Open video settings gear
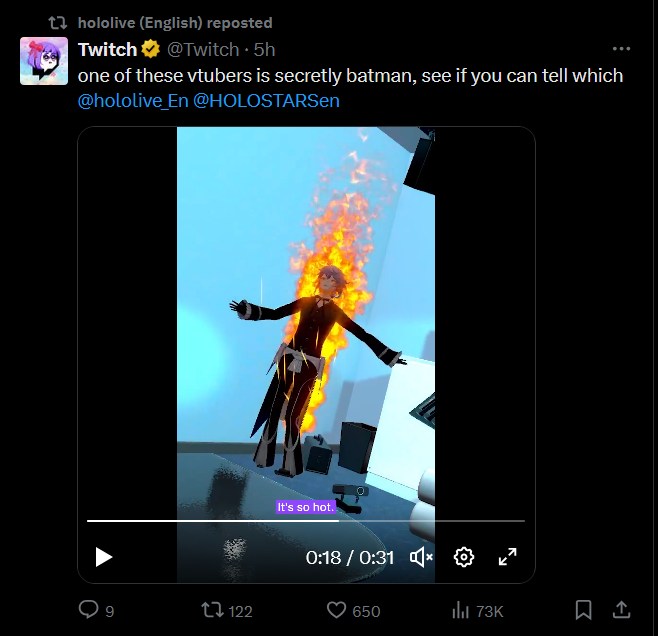658x636 pixels. pyautogui.click(x=464, y=557)
